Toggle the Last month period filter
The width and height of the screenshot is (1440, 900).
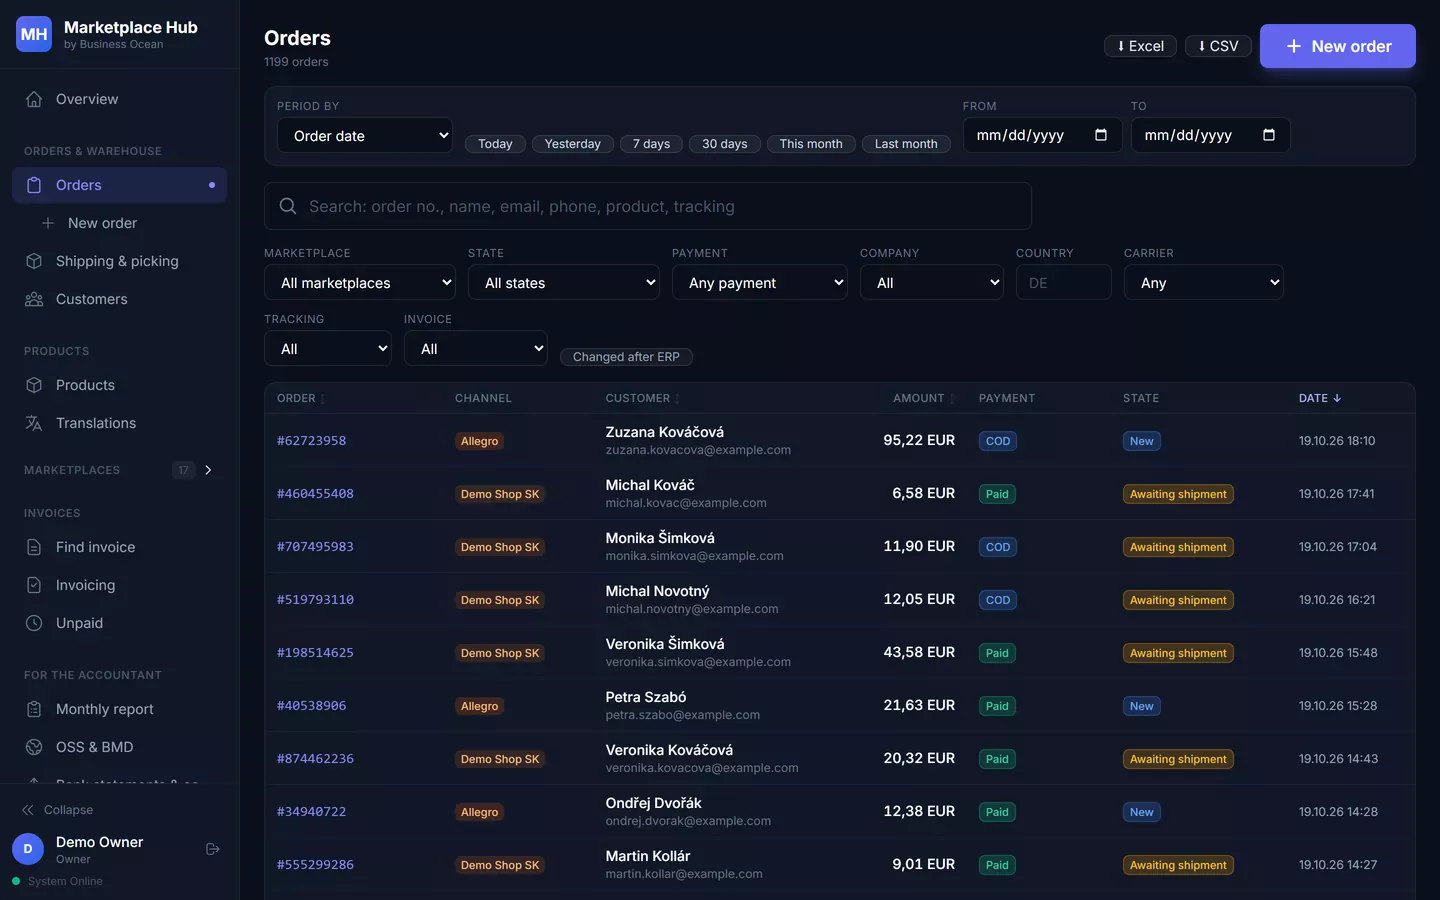pyautogui.click(x=906, y=144)
